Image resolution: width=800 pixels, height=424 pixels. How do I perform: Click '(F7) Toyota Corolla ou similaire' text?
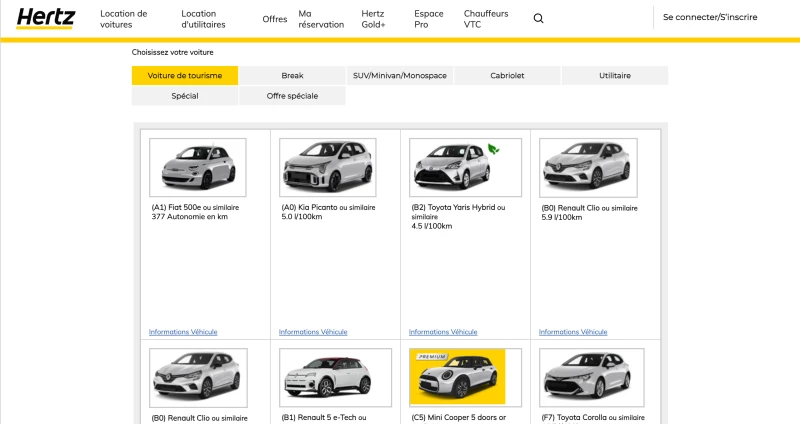(x=593, y=418)
